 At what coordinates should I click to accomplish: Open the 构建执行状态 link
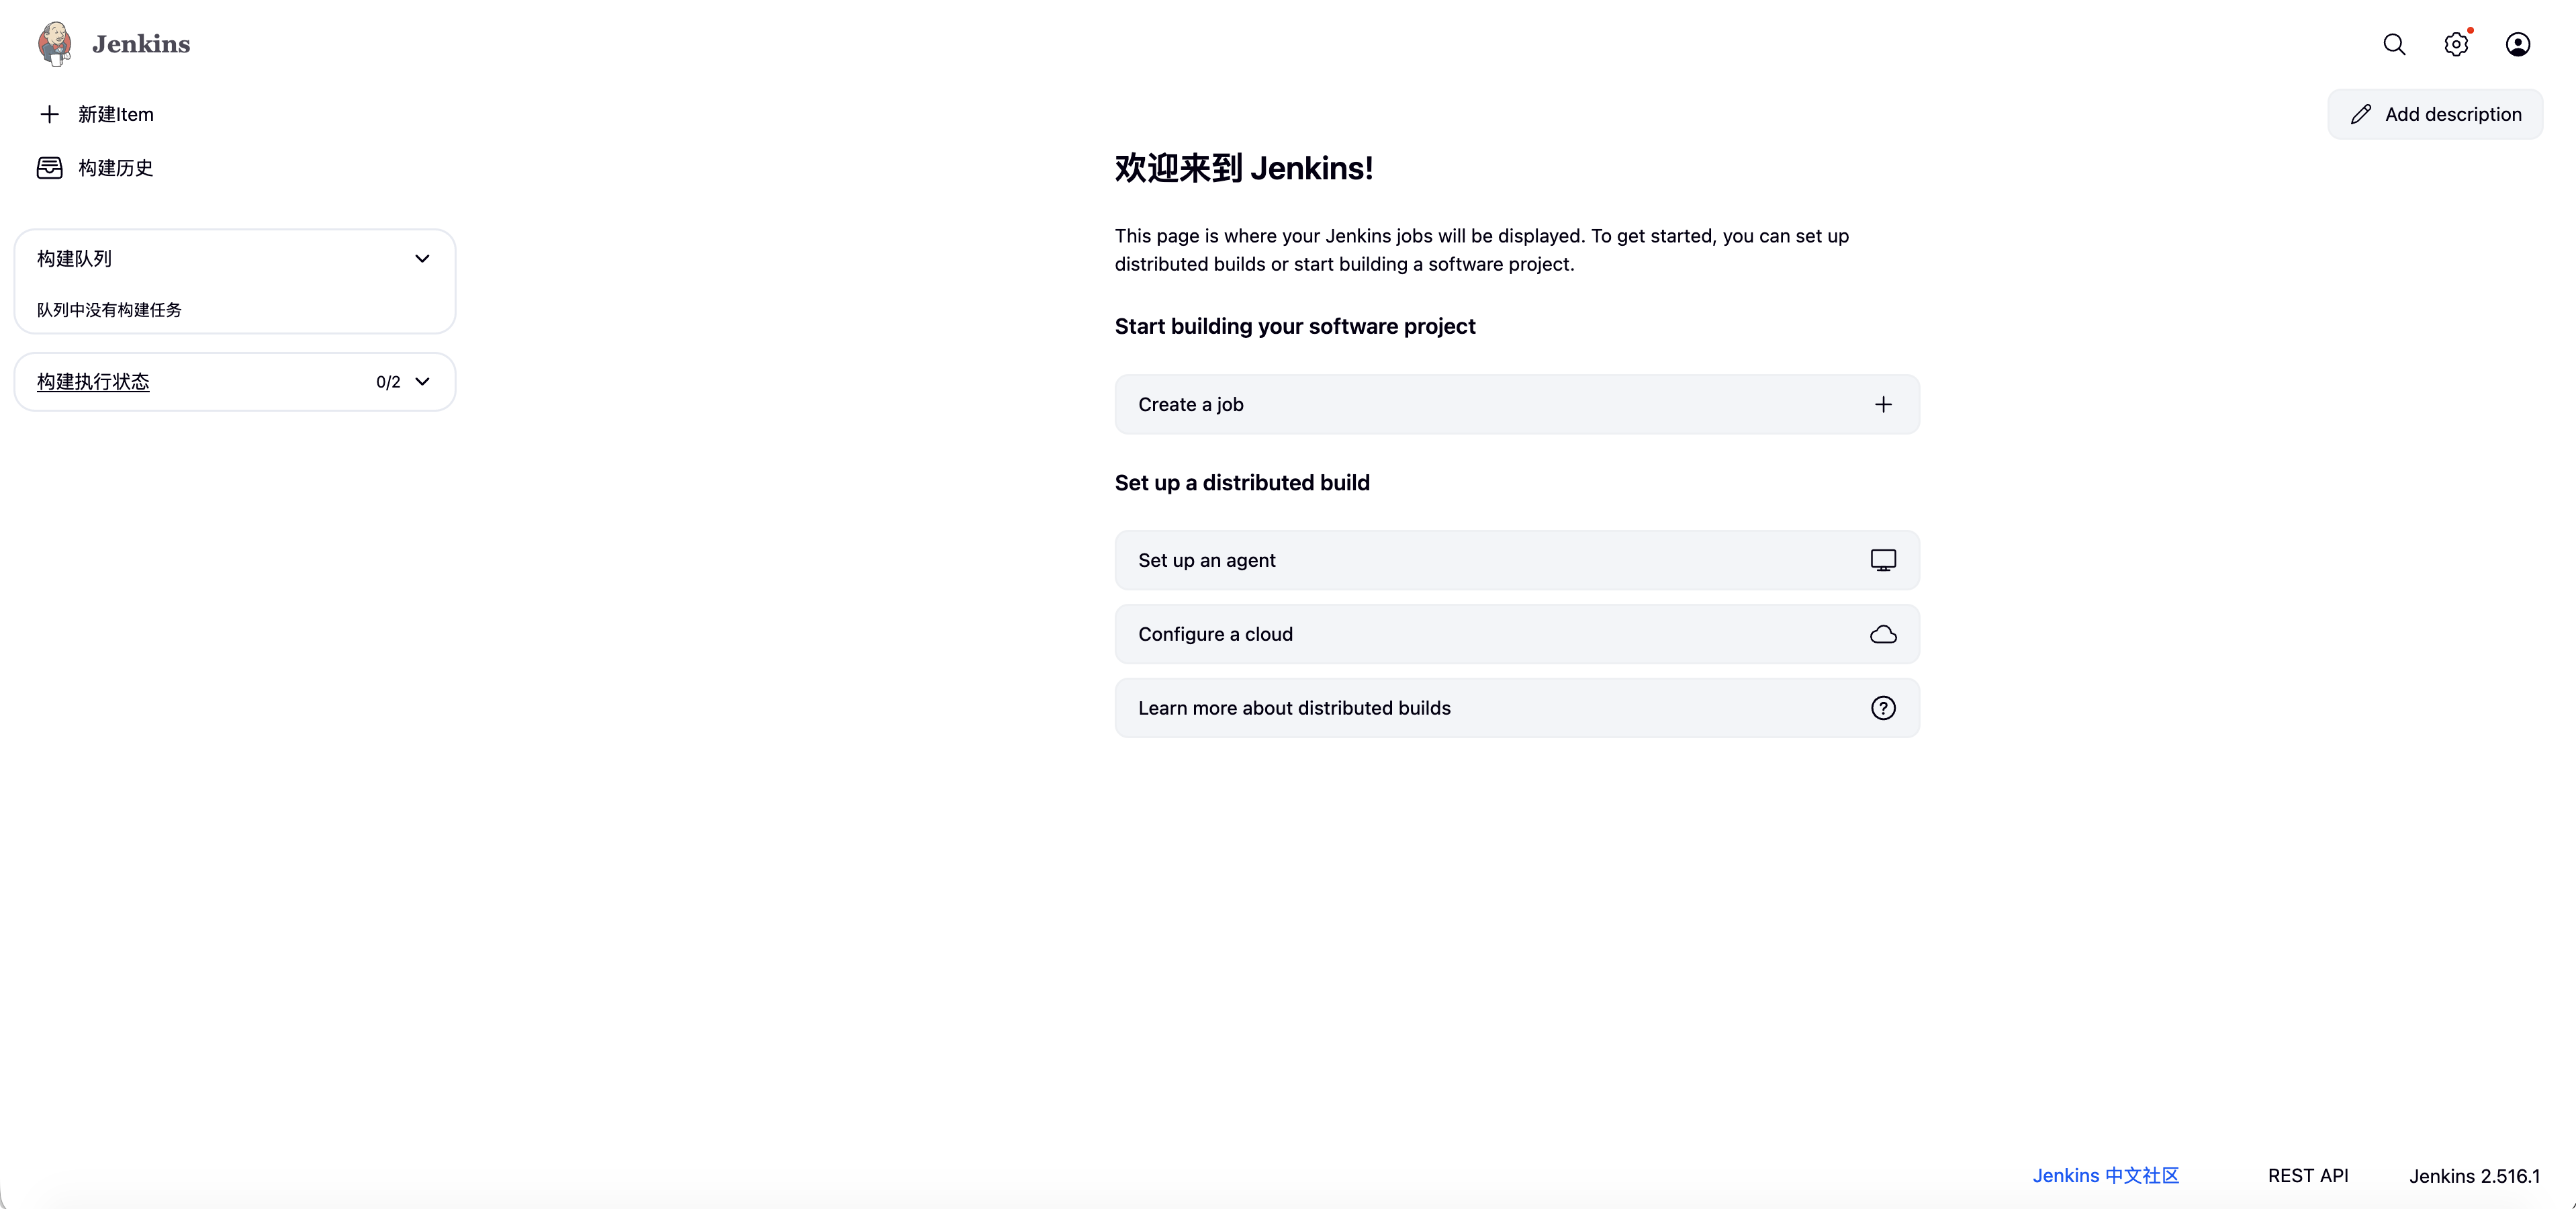[93, 381]
